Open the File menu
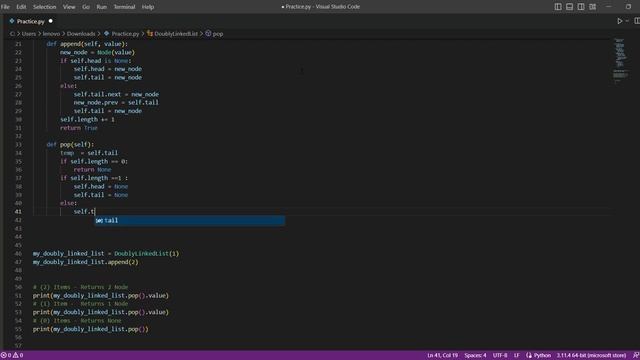Screen dimensions: 640x360 point(5,7)
